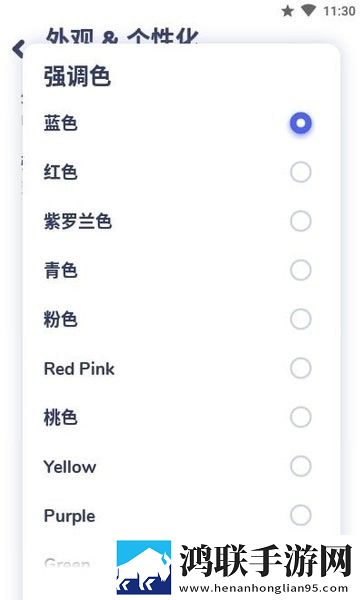Tap the back arrow icon
This screenshot has width=363, height=600.
[18, 49]
